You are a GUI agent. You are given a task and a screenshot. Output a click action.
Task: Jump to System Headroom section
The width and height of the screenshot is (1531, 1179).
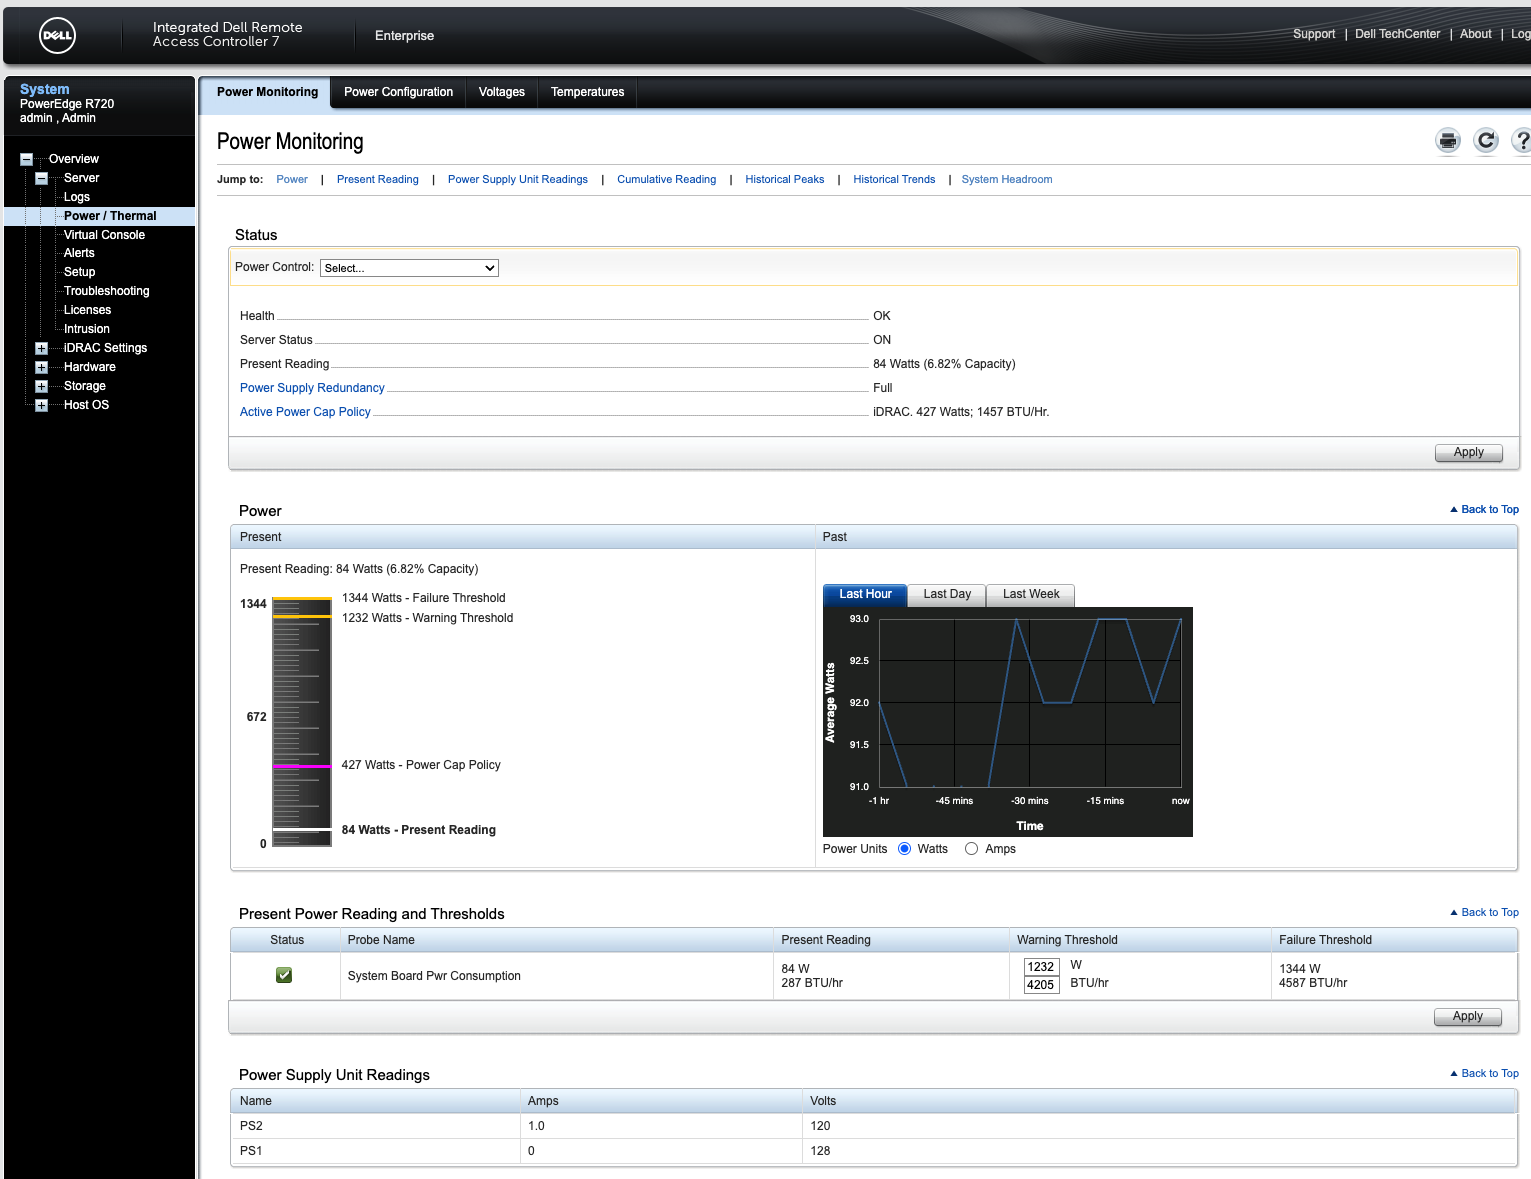coord(1006,180)
